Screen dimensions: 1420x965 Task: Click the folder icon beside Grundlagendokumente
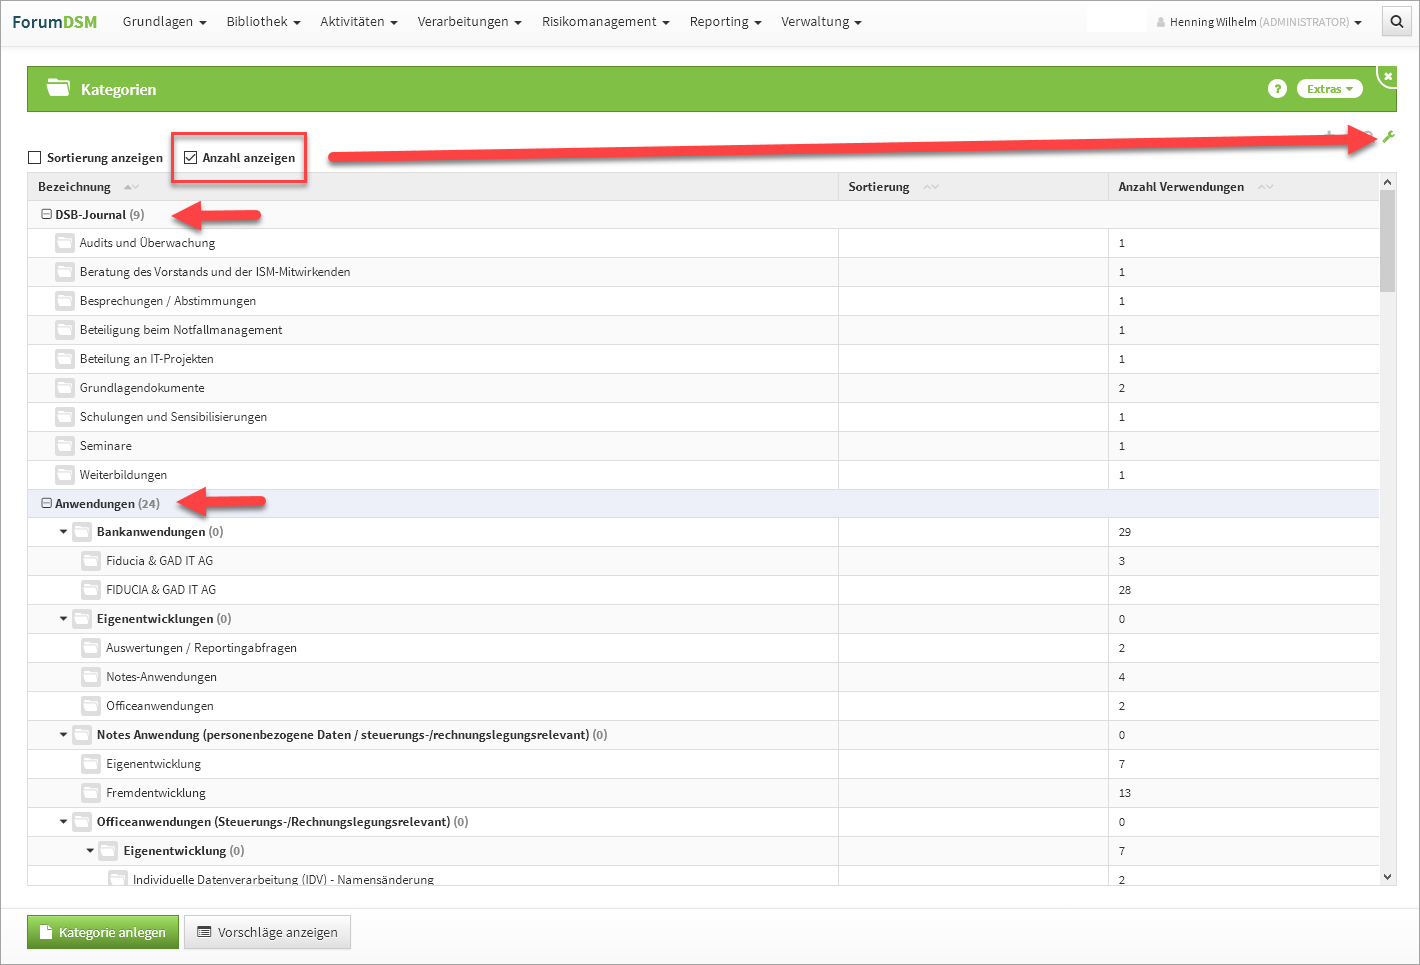click(x=65, y=388)
